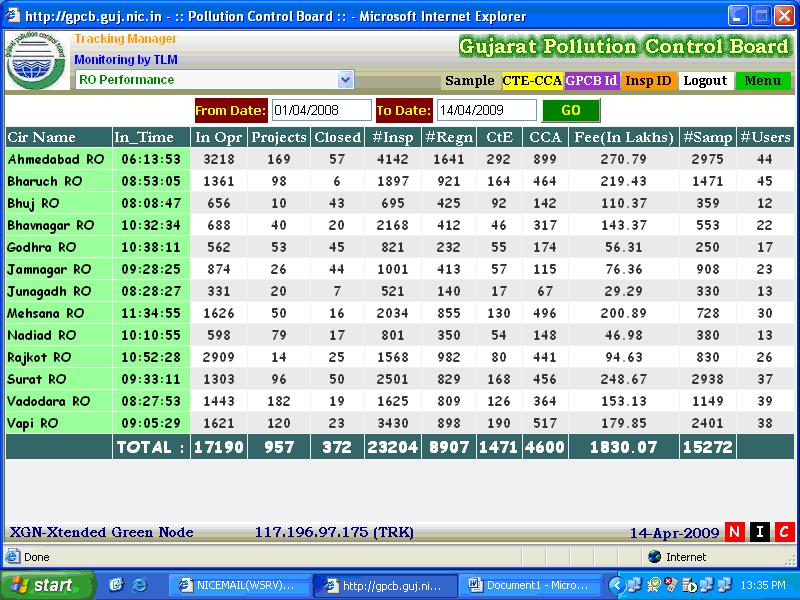Select the Mehsana RO row name

click(x=46, y=313)
